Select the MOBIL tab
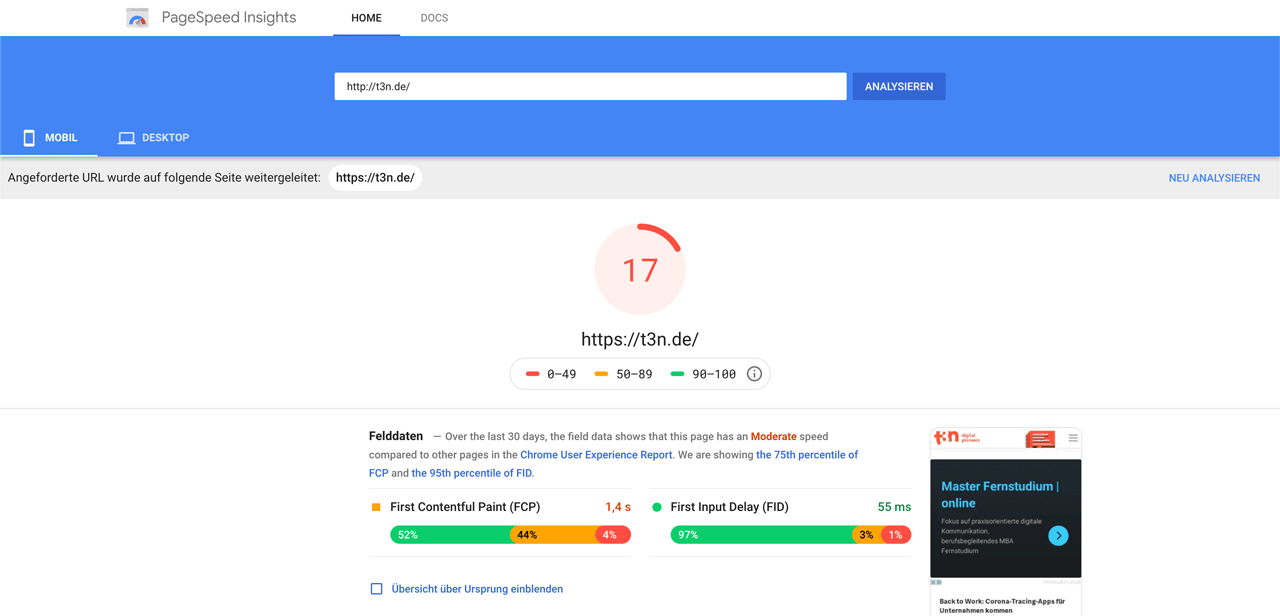This screenshot has height=616, width=1280. tap(49, 138)
